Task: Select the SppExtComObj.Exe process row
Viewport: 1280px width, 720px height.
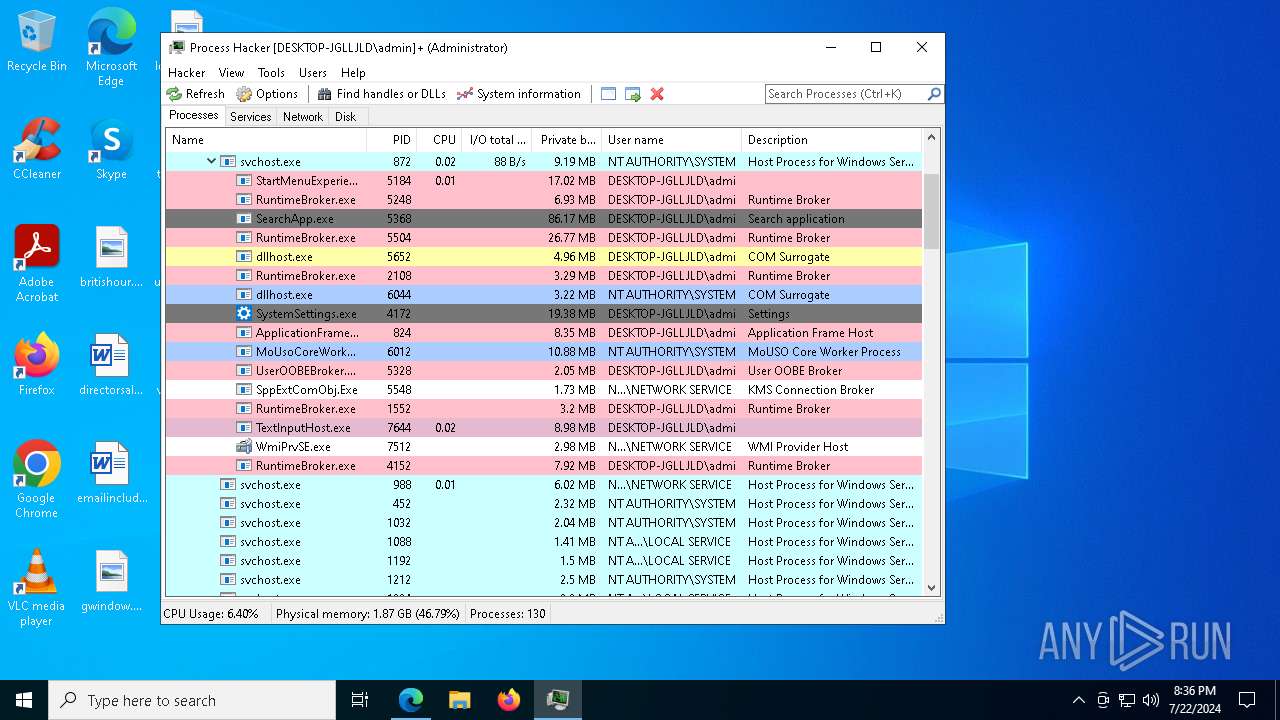Action: [543, 389]
